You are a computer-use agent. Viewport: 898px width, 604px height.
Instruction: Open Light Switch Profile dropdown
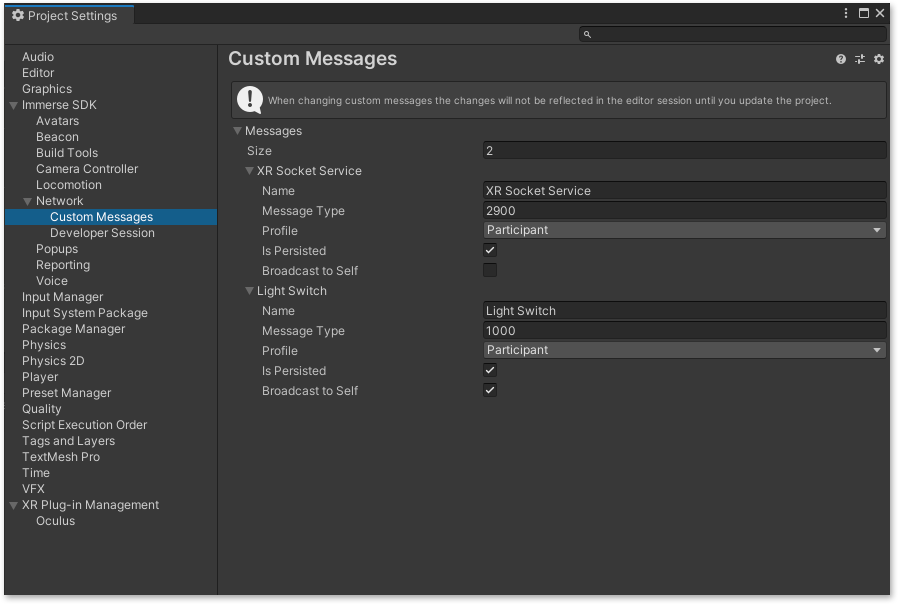click(684, 350)
